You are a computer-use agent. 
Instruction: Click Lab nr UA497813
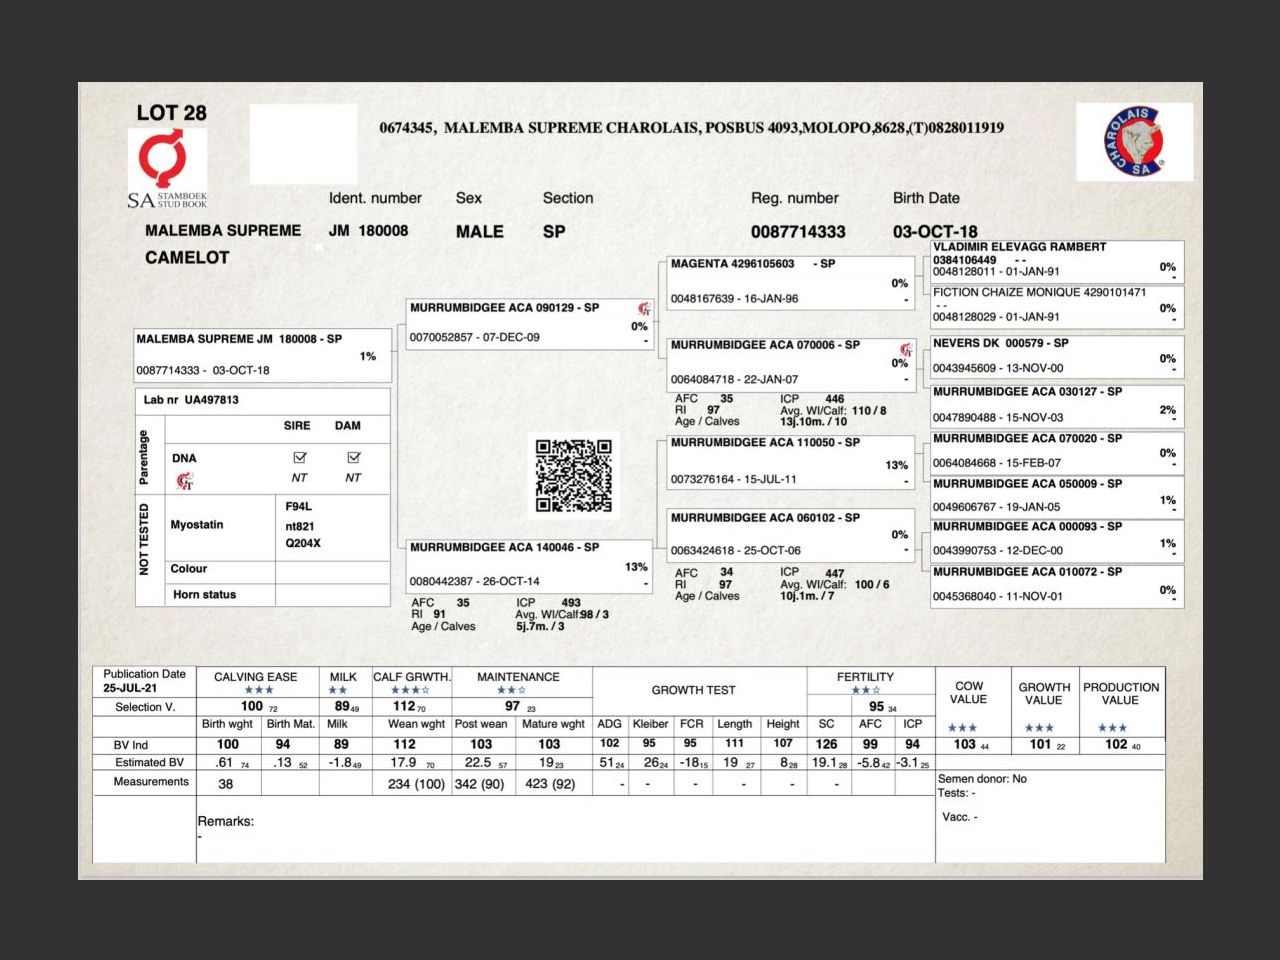[x=191, y=400]
